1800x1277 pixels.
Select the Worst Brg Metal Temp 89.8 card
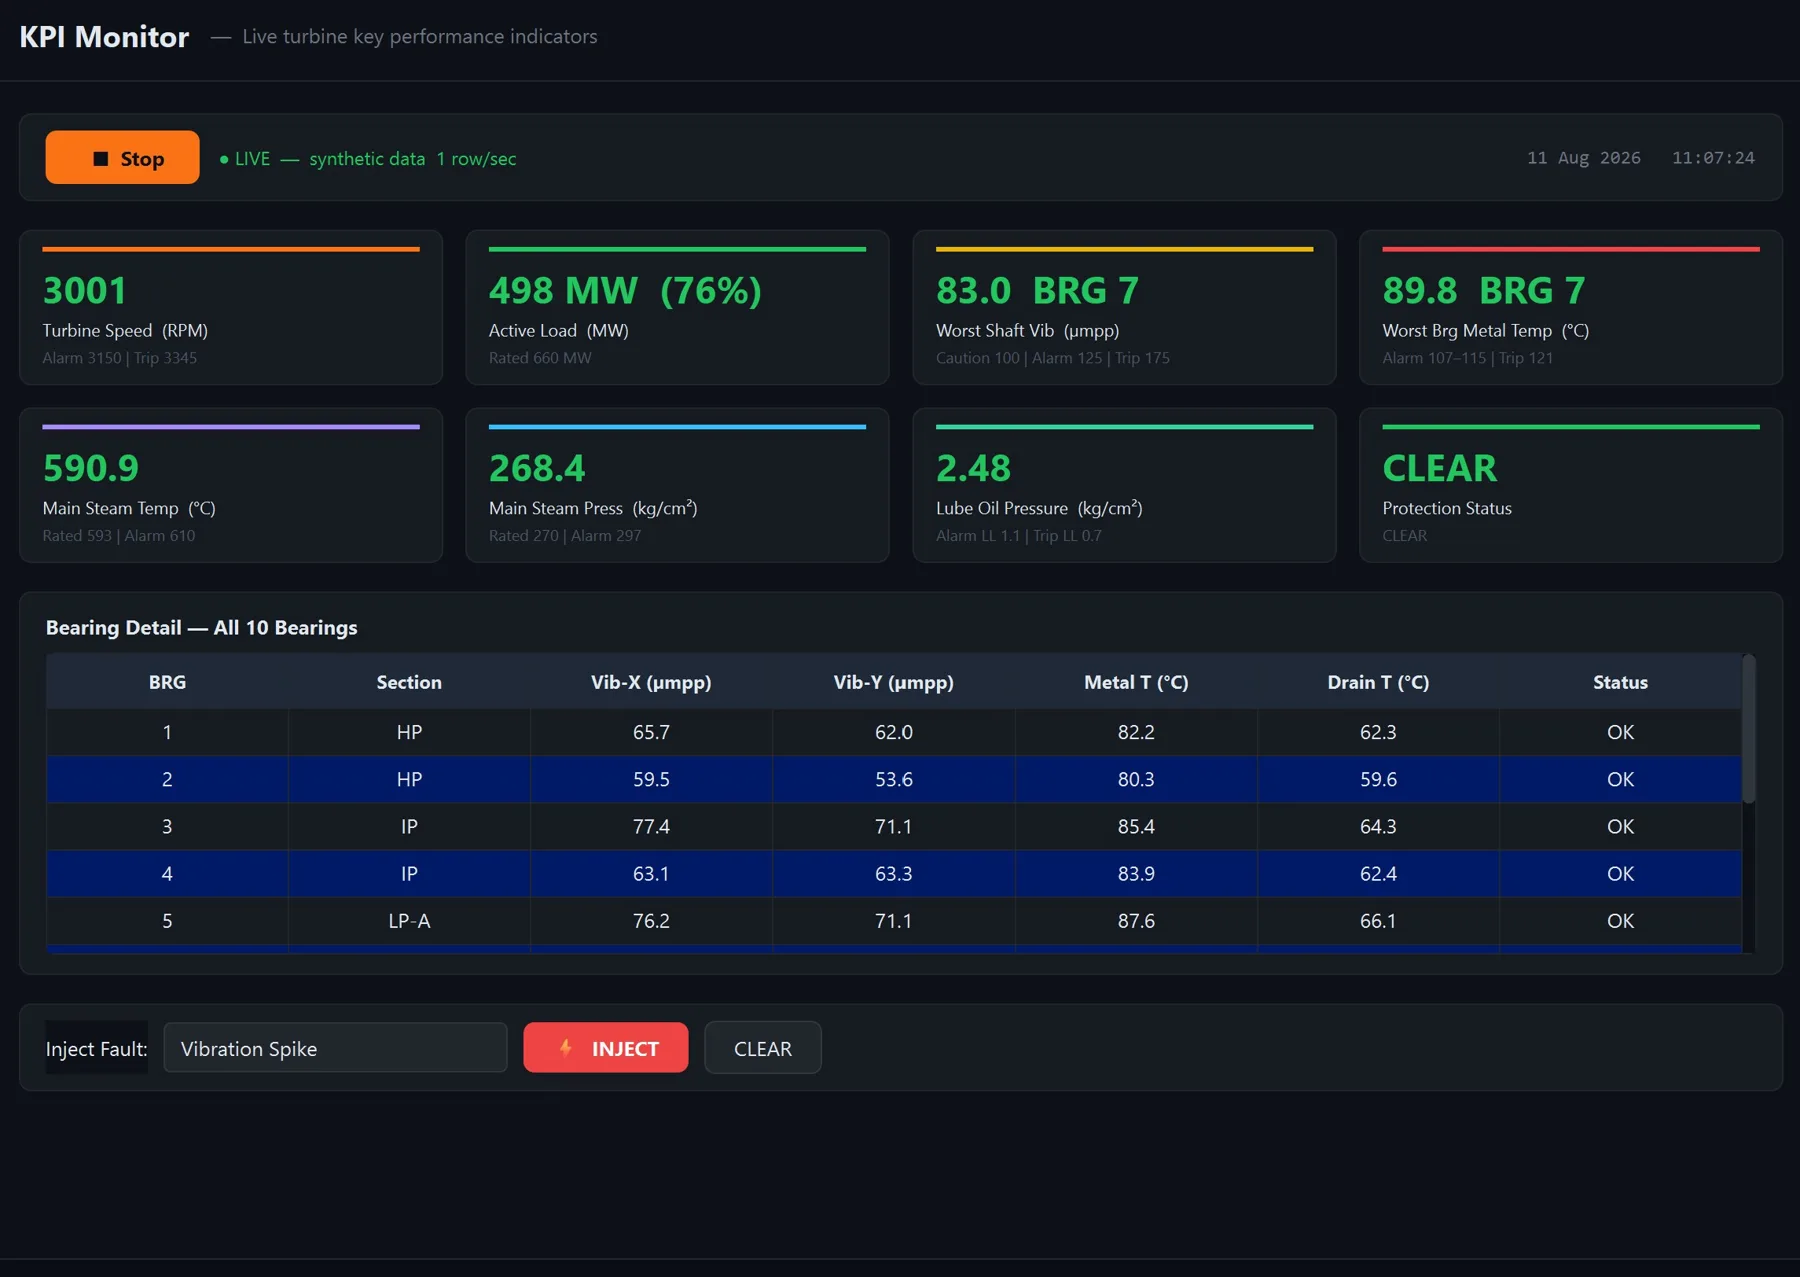(x=1570, y=307)
